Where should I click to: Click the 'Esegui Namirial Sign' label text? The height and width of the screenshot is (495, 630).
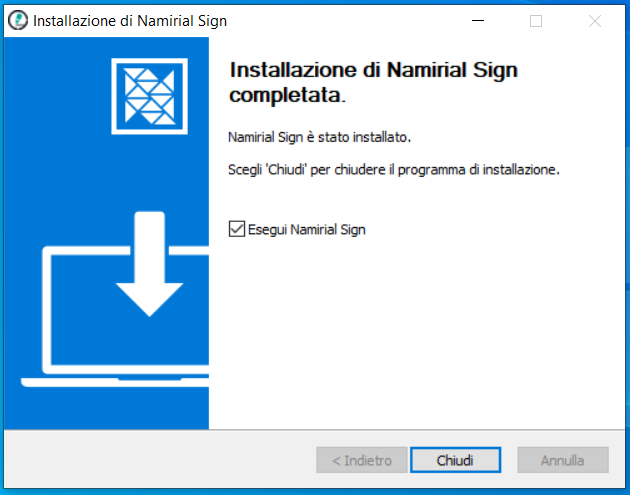[x=307, y=229]
